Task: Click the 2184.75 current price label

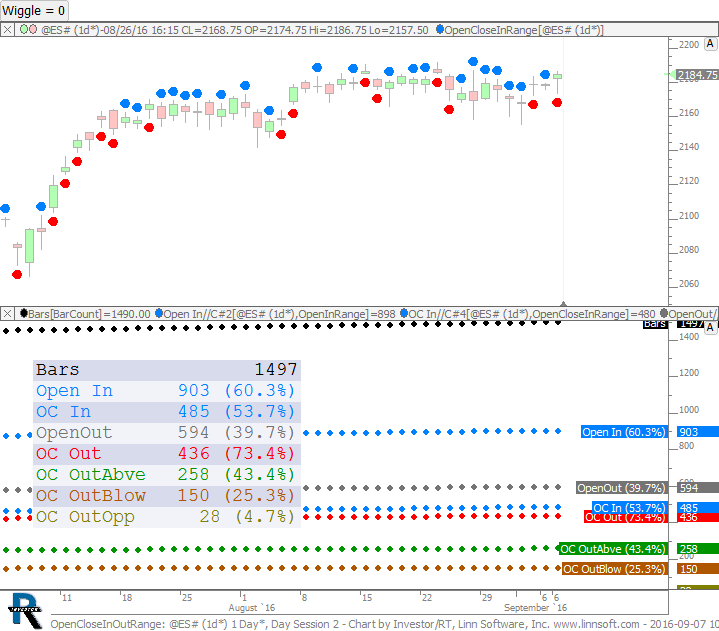Action: point(697,75)
